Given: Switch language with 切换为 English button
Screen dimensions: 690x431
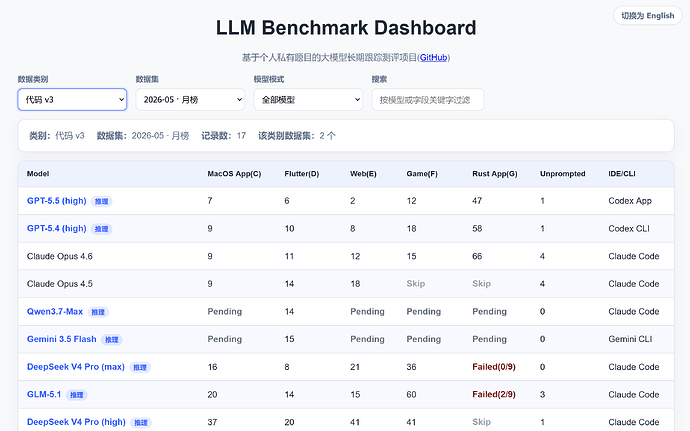Looking at the screenshot, I should [x=647, y=16].
